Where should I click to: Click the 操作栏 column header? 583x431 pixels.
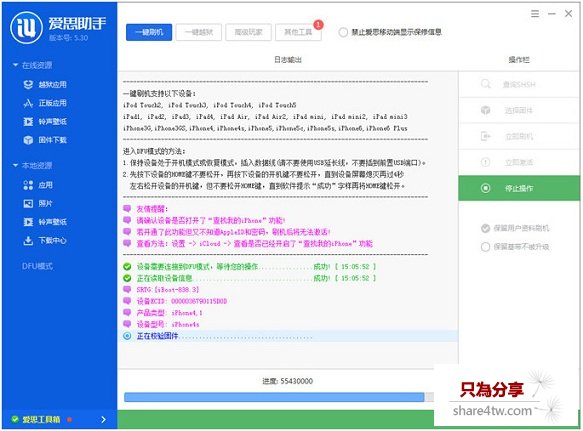click(x=519, y=60)
